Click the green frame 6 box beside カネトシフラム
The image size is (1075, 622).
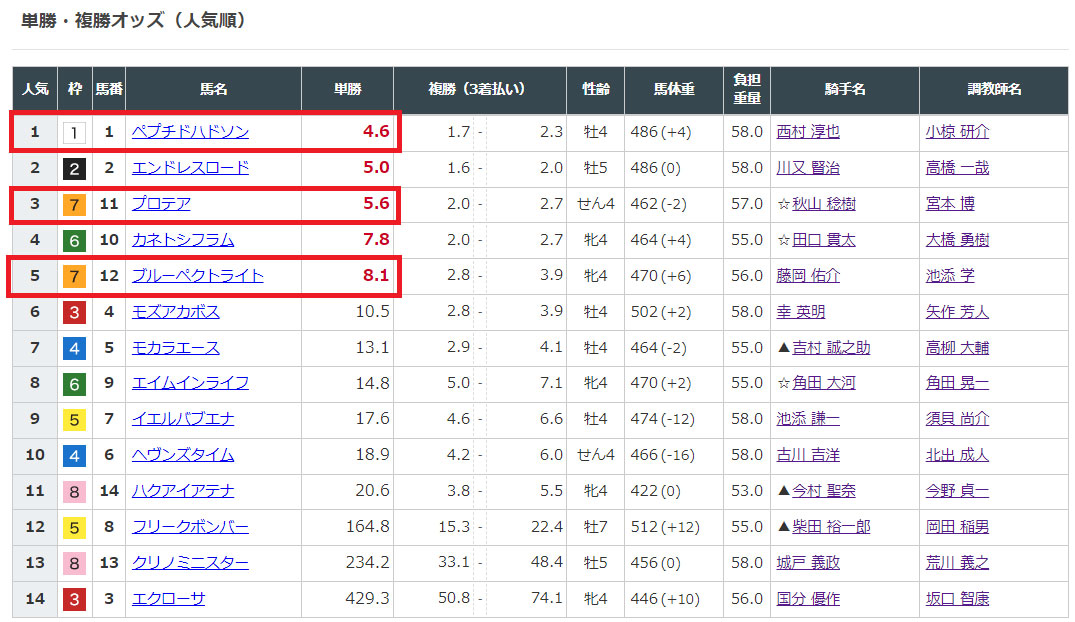74,240
